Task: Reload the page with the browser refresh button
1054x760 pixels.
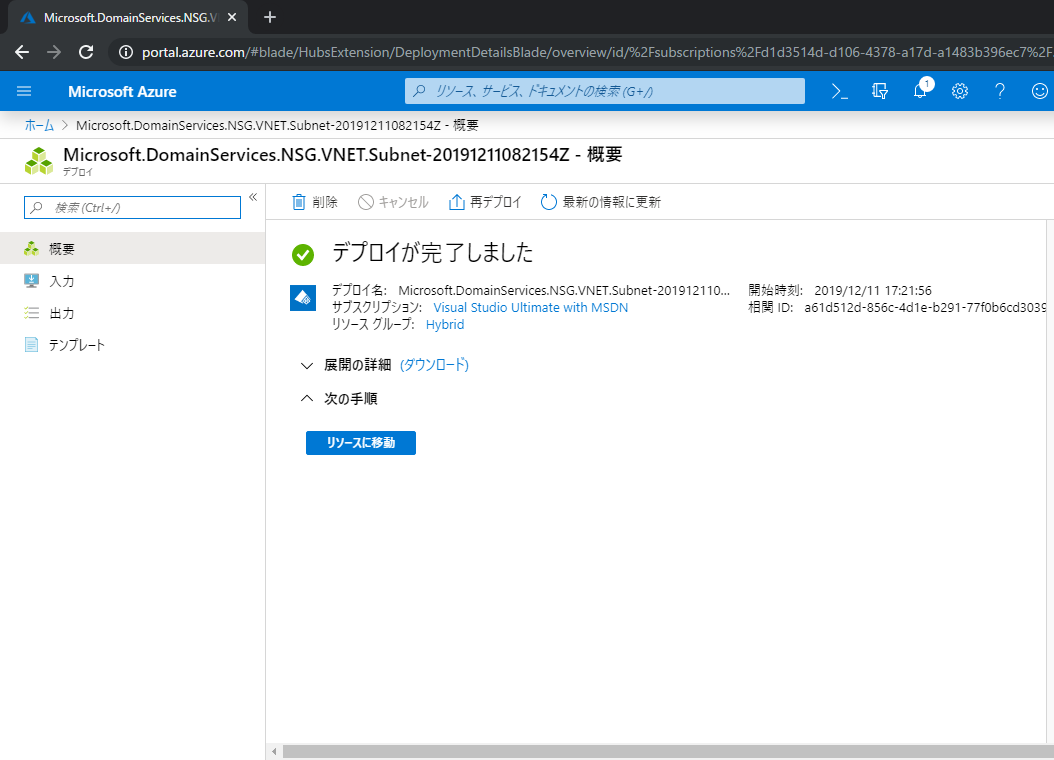Action: click(x=86, y=52)
